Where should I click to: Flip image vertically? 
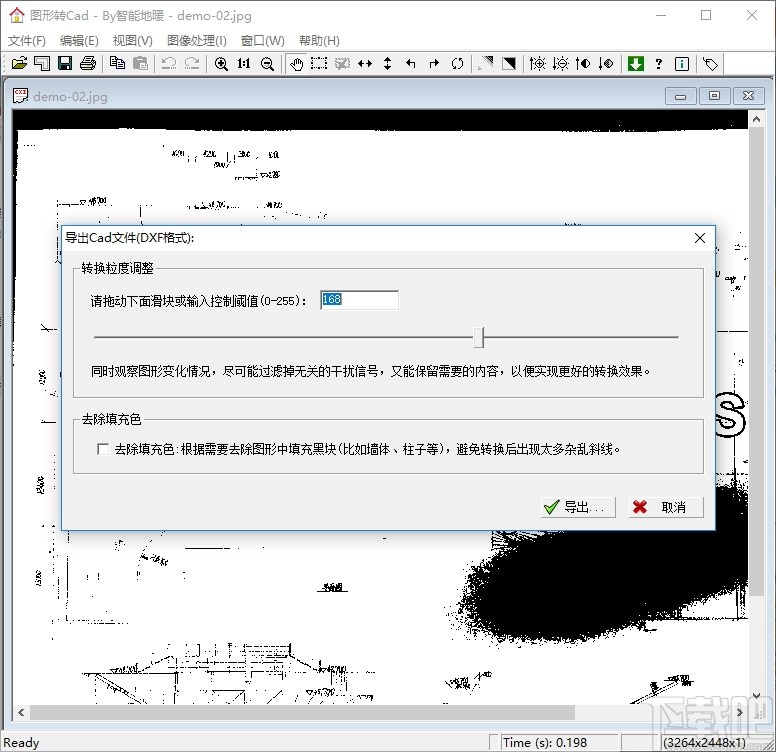388,63
